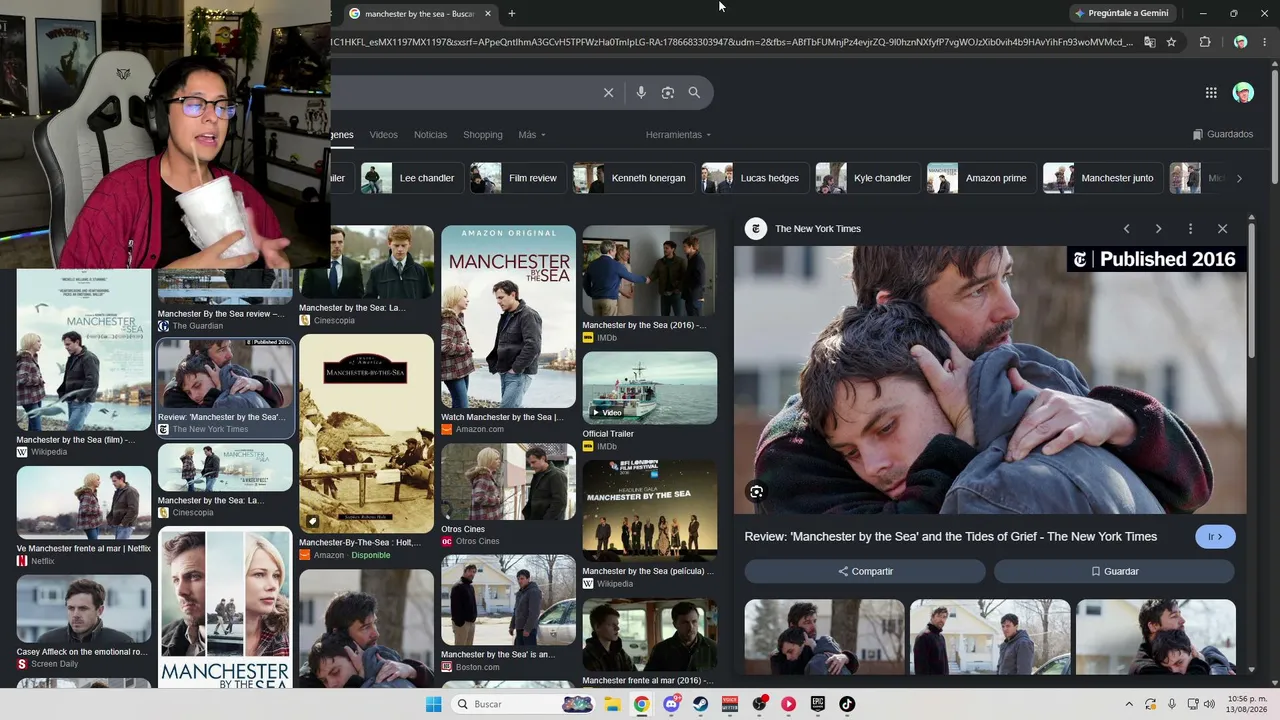The height and width of the screenshot is (720, 1280).
Task: Filter images by Kenneth lonergan chip
Action: [x=634, y=178]
